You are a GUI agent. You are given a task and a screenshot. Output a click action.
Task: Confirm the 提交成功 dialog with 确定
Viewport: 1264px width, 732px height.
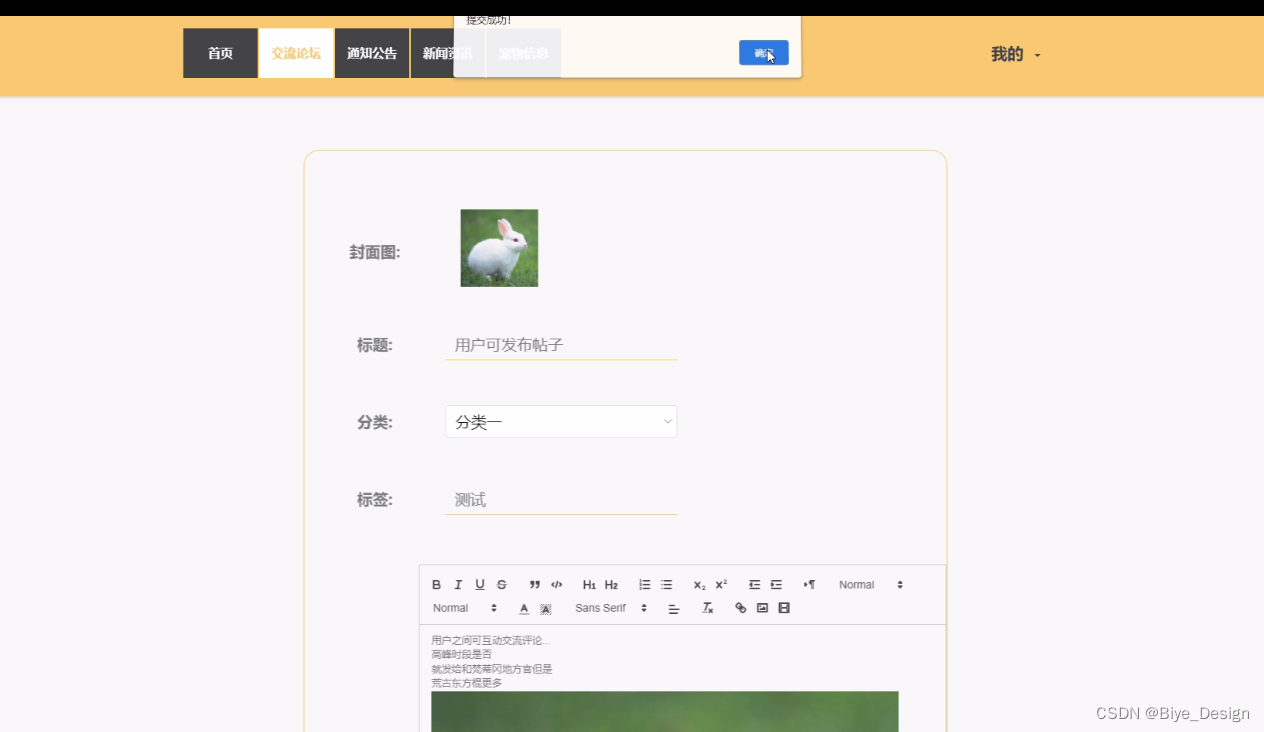pyautogui.click(x=764, y=53)
